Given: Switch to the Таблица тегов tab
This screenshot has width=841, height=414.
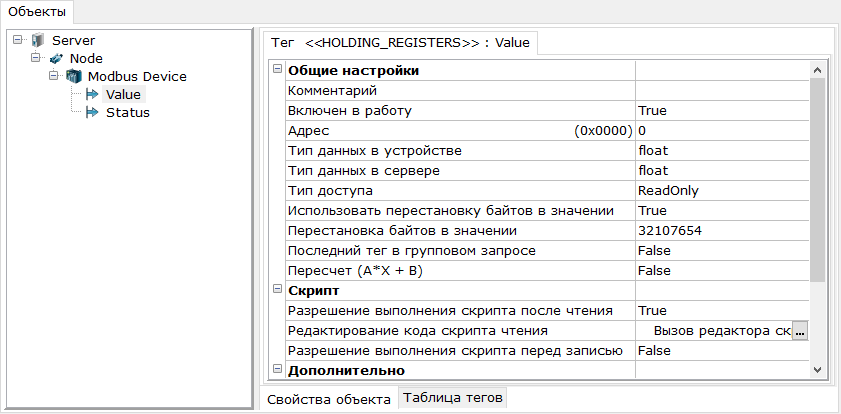Looking at the screenshot, I should coord(453,398).
